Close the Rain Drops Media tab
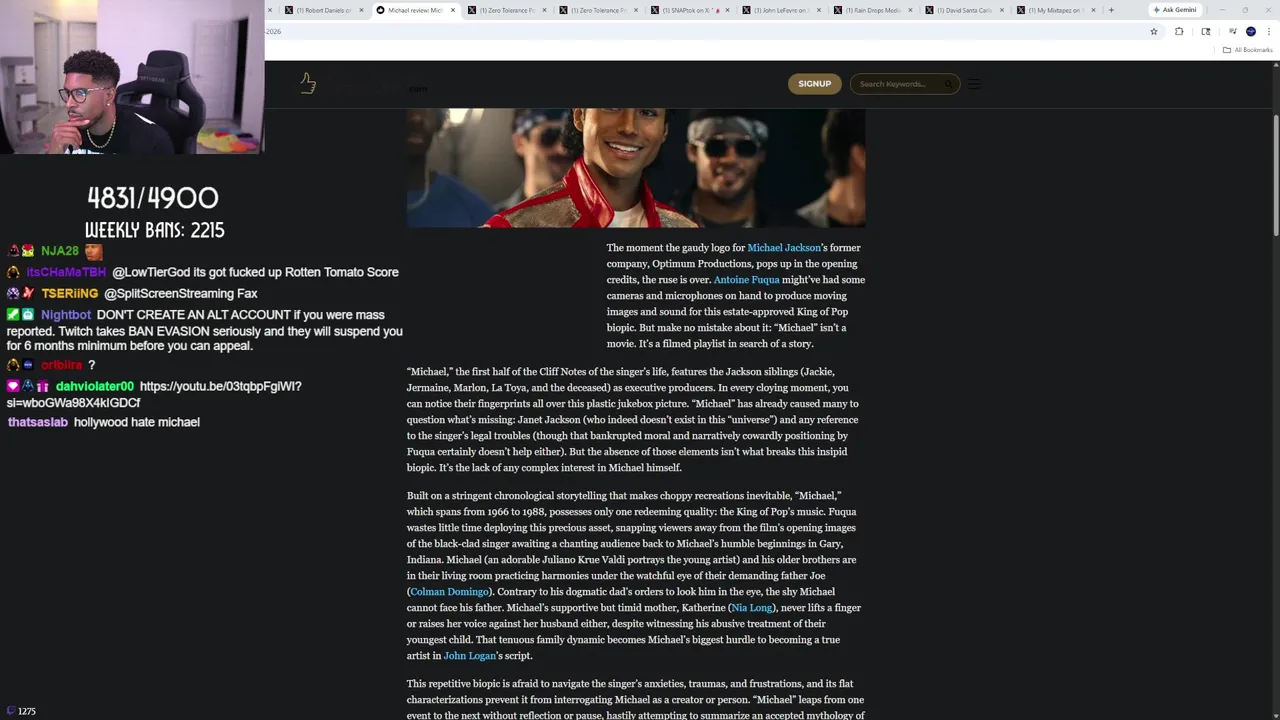 910,10
